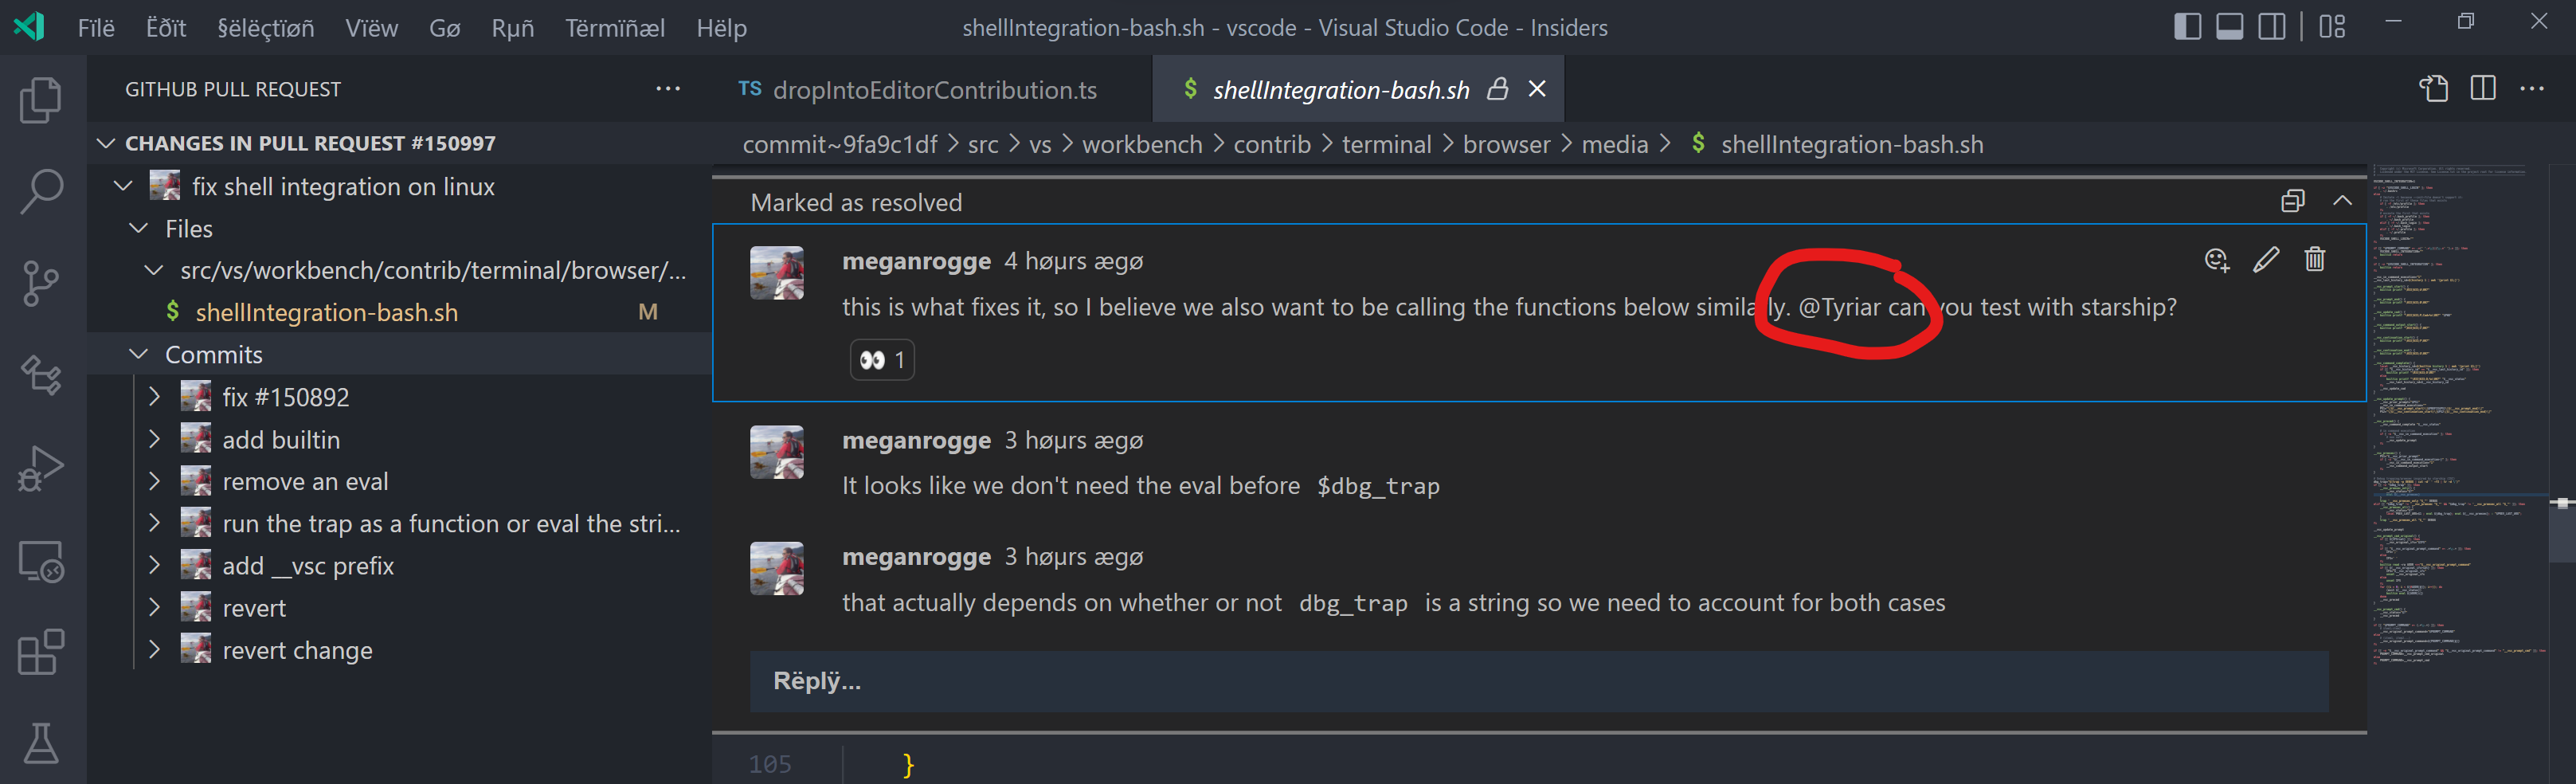
Task: Switch to the dropIntoEditorContribution.ts tab
Action: click(x=935, y=89)
